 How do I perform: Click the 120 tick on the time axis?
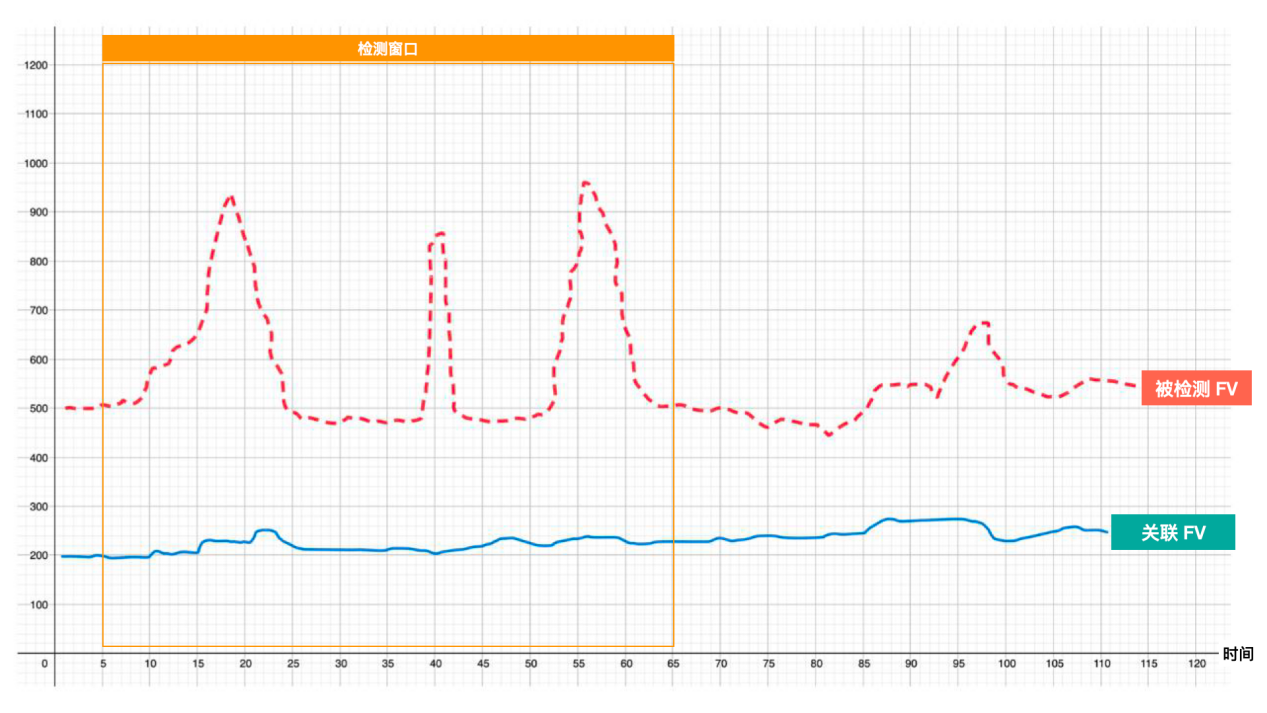pos(1196,664)
